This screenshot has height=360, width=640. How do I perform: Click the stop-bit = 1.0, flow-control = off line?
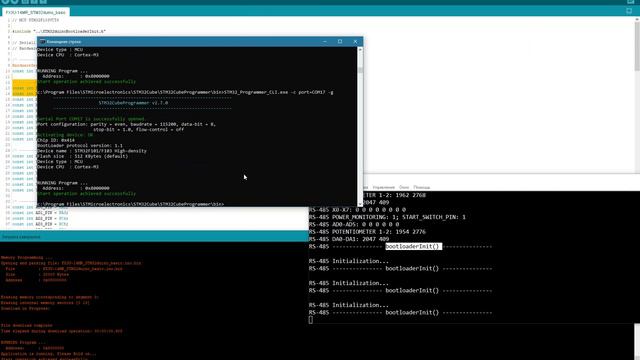tap(138, 129)
